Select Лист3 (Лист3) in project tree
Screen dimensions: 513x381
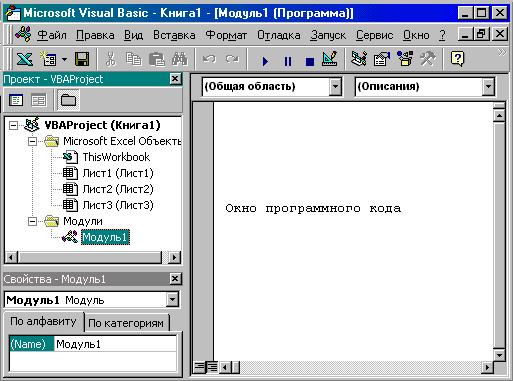tap(118, 205)
